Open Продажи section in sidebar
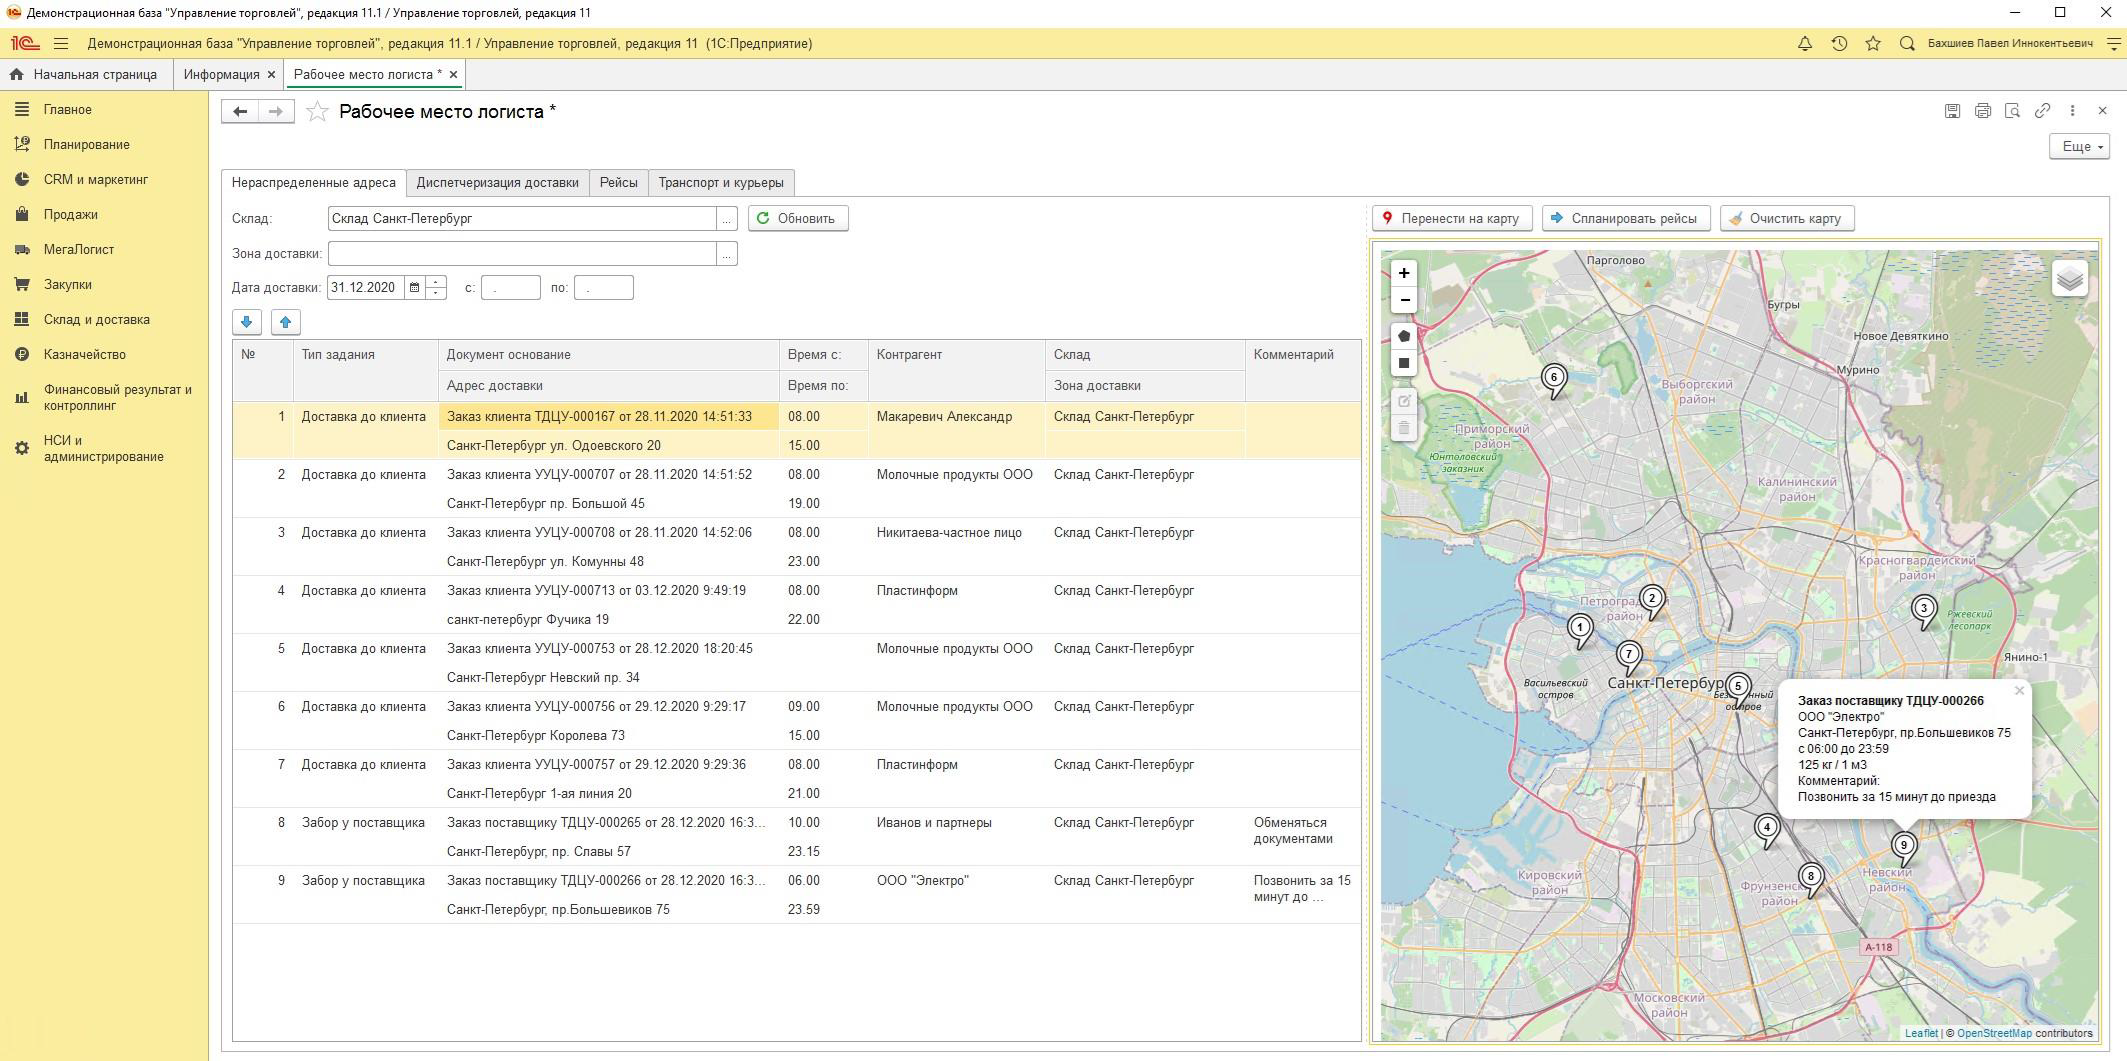 (x=70, y=215)
